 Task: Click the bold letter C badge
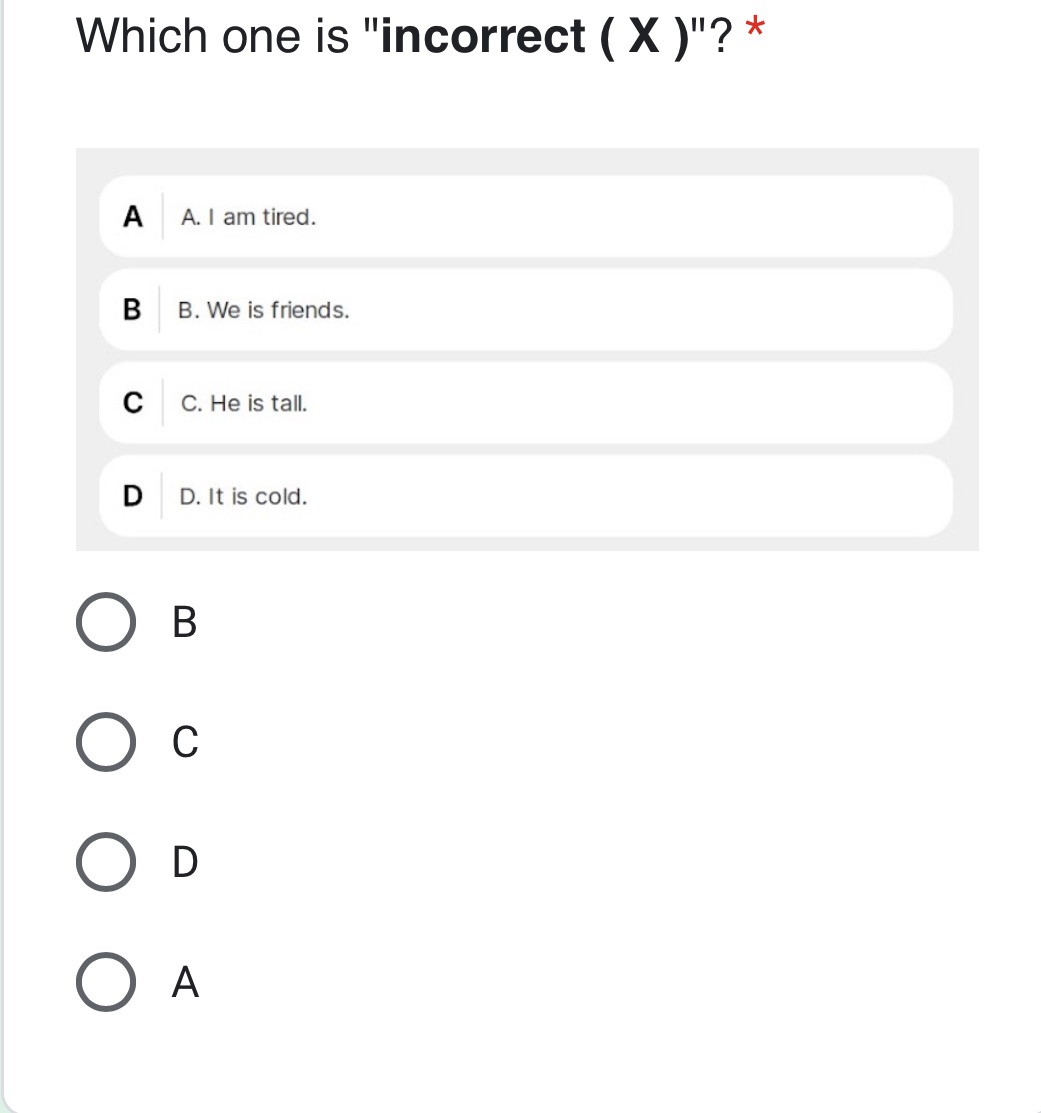click(130, 403)
